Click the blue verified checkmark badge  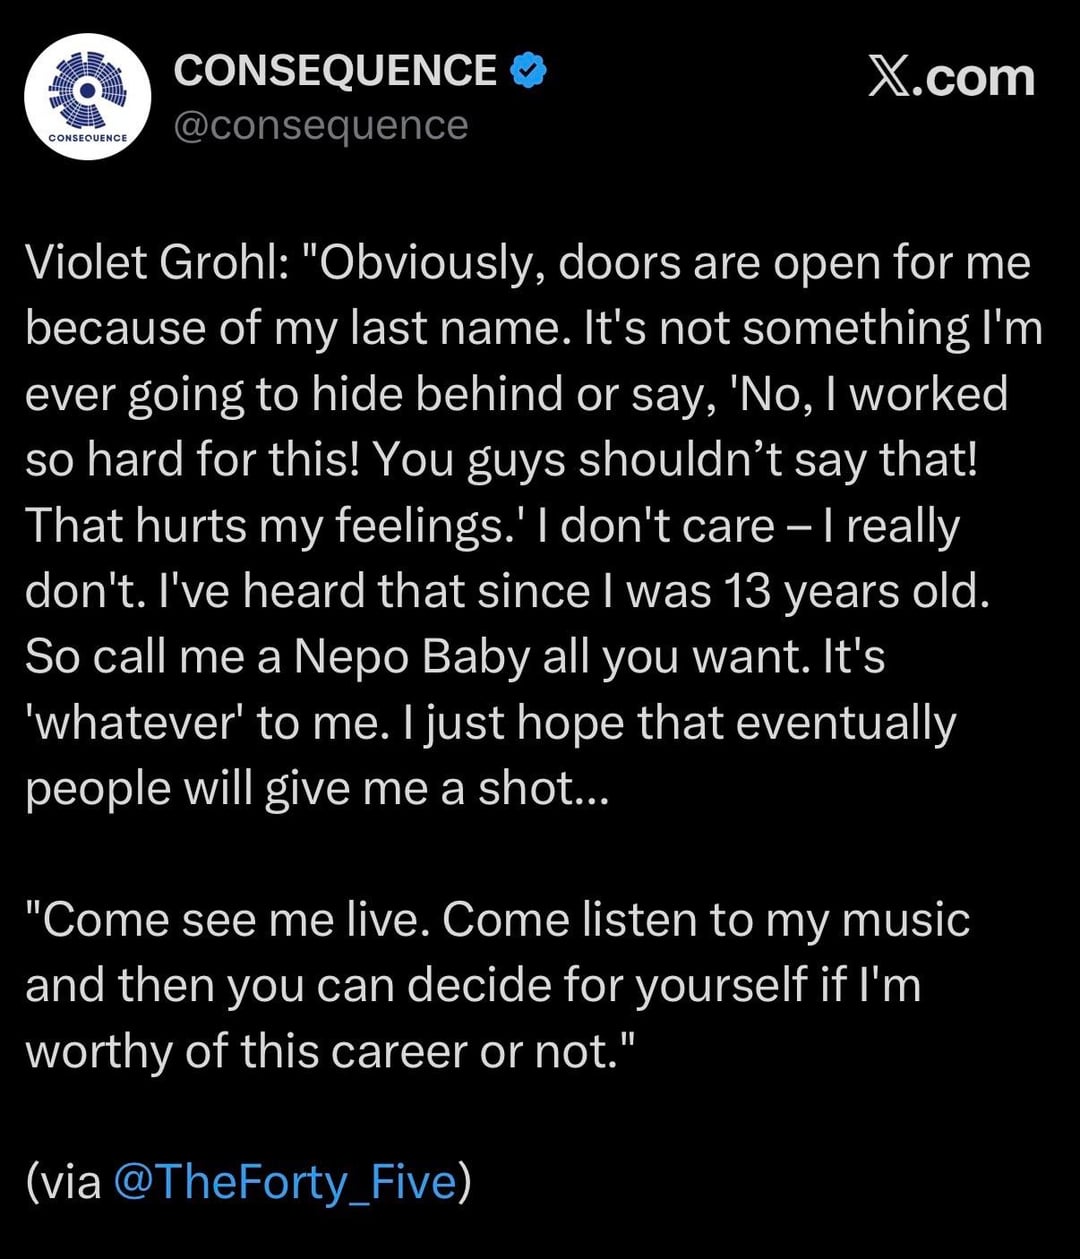click(x=528, y=71)
